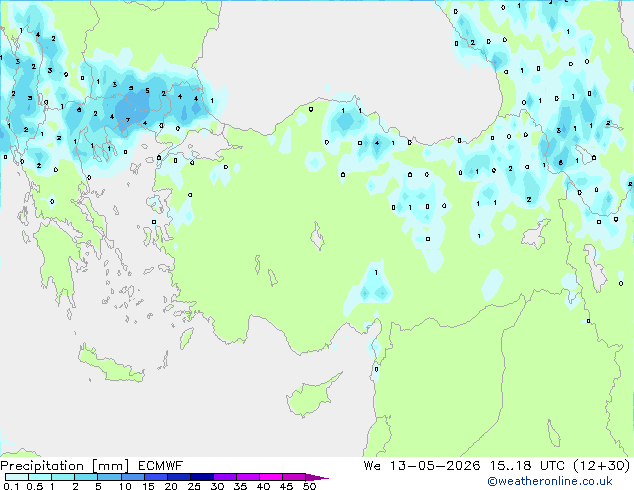Select the 35–40 mm legend color swatch
The width and height of the screenshot is (634, 490).
(247, 477)
